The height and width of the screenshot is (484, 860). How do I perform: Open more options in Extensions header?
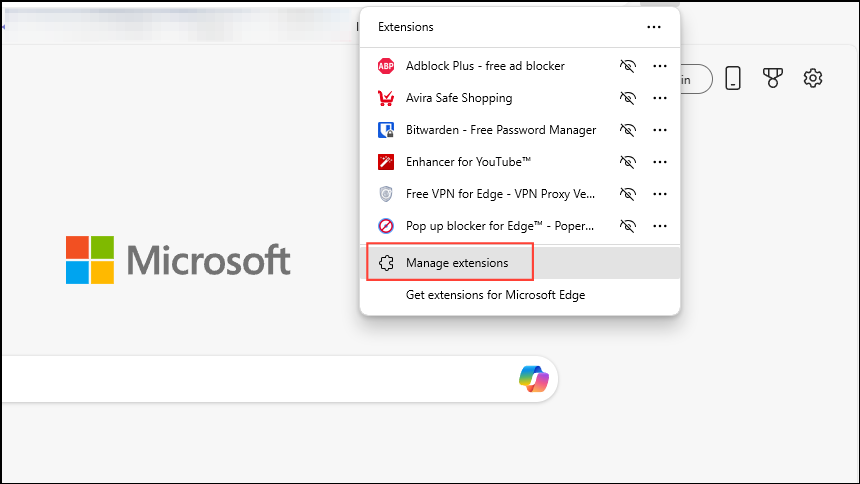click(654, 27)
